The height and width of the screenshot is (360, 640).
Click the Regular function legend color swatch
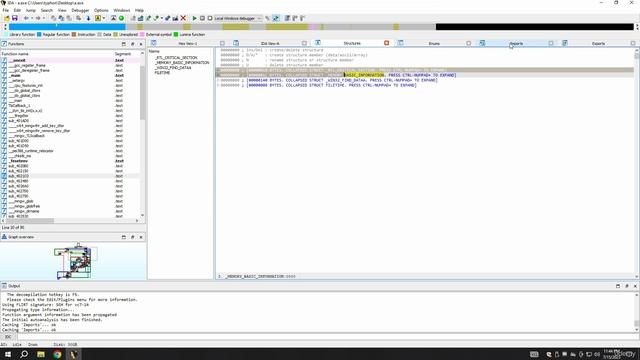click(x=39, y=35)
